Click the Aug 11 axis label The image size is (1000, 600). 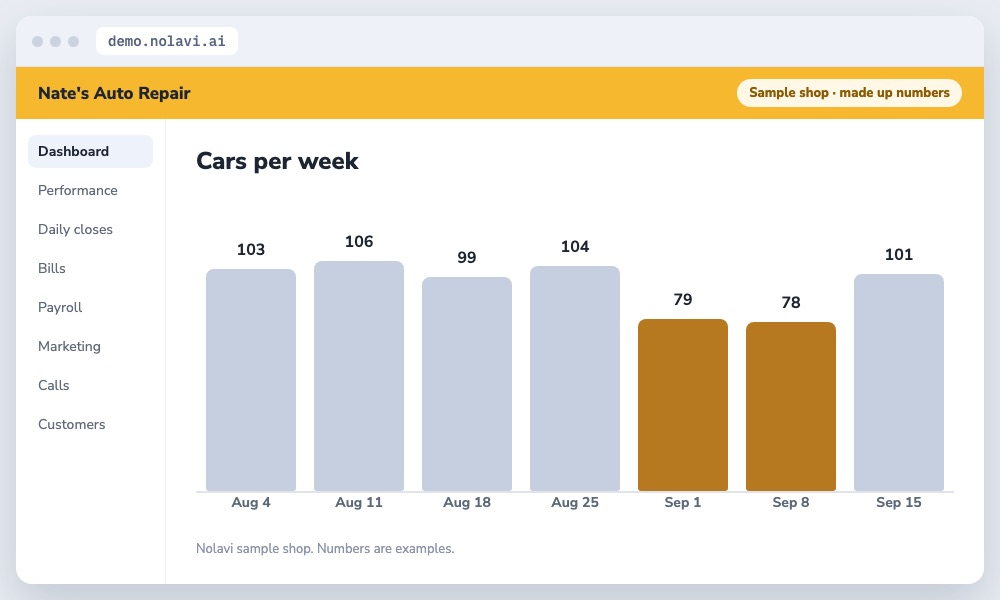358,502
